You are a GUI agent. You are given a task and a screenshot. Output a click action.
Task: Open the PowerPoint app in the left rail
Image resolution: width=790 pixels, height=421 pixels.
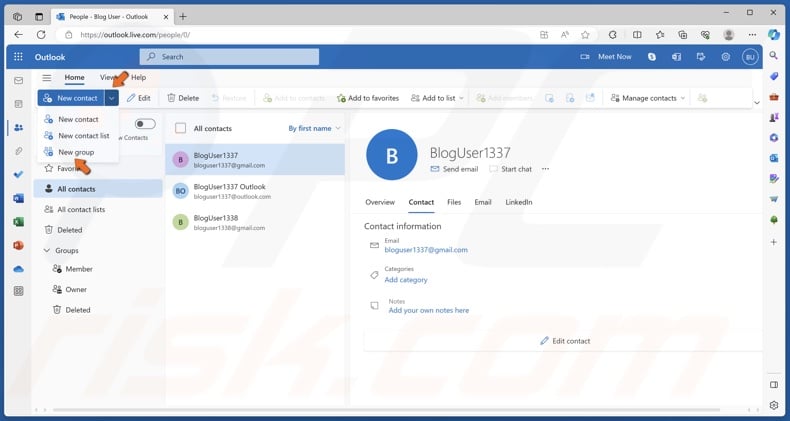click(x=19, y=245)
